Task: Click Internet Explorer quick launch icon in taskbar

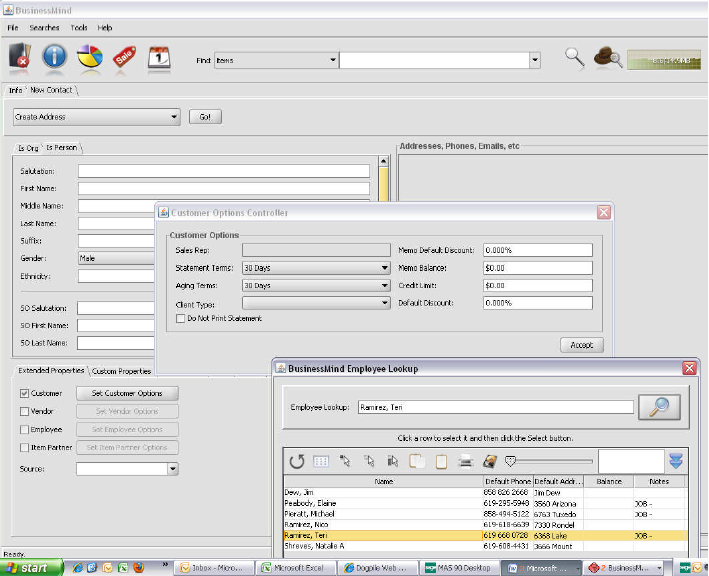Action: 77,567
